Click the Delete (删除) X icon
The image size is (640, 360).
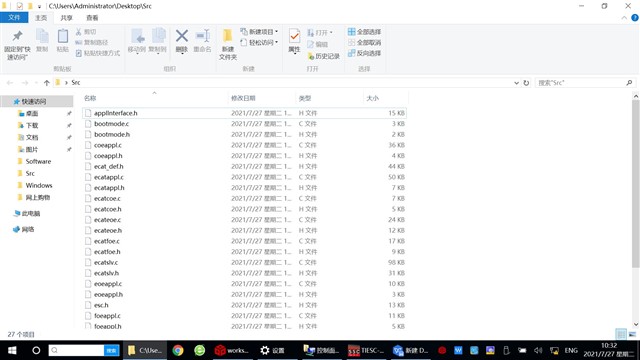tap(182, 36)
